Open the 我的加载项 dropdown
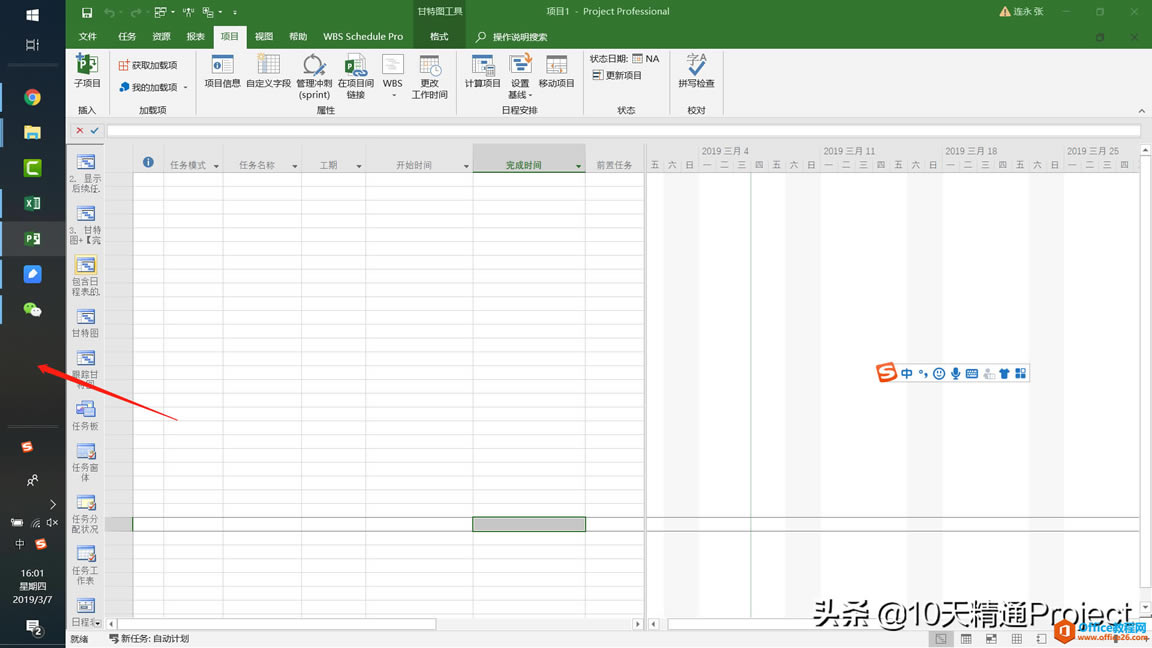1152x648 pixels. click(185, 87)
